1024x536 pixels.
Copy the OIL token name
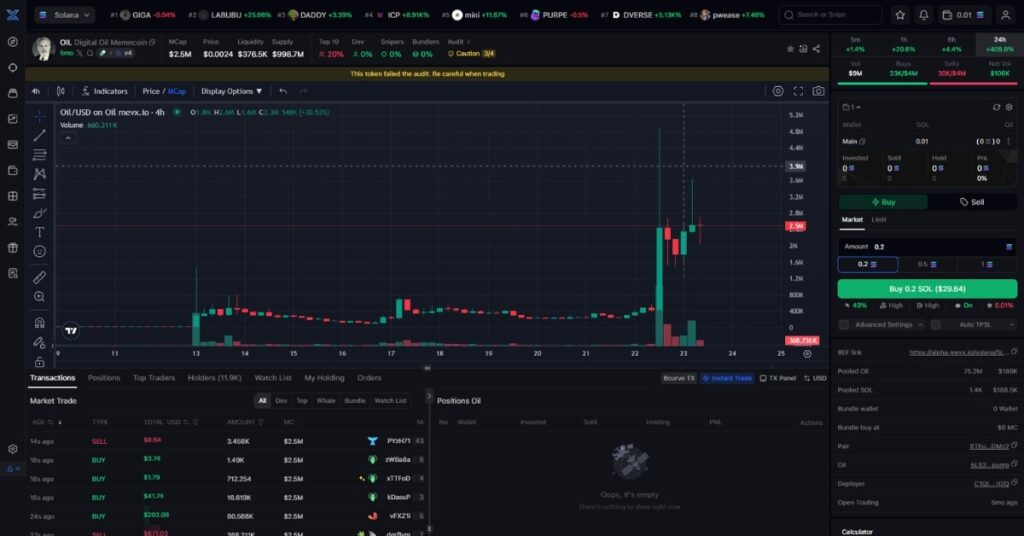pyautogui.click(x=152, y=42)
